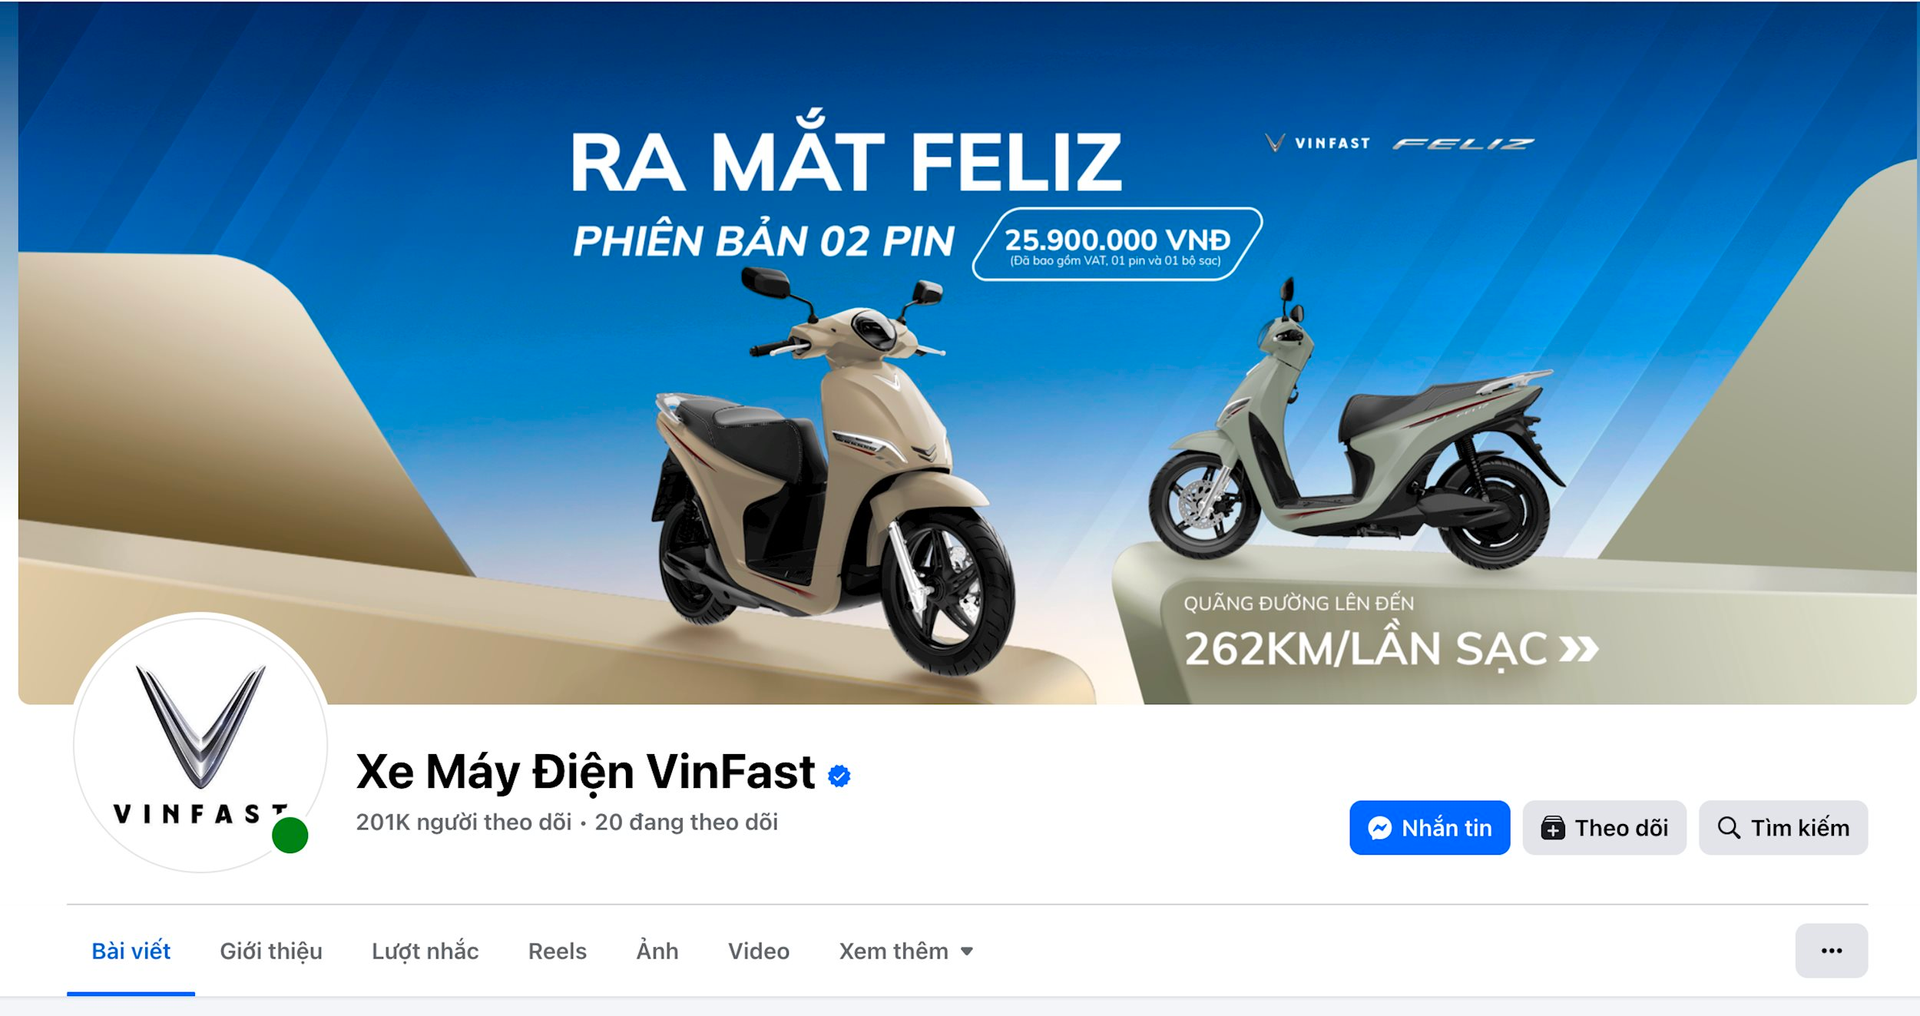The width and height of the screenshot is (1920, 1016).
Task: Click the green online status dot
Action: click(290, 835)
